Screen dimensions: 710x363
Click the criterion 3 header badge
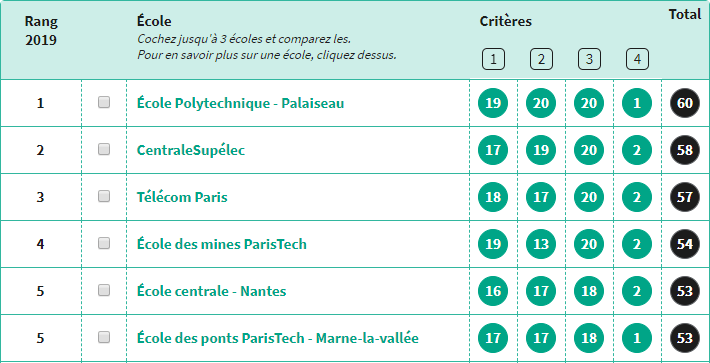[x=589, y=59]
